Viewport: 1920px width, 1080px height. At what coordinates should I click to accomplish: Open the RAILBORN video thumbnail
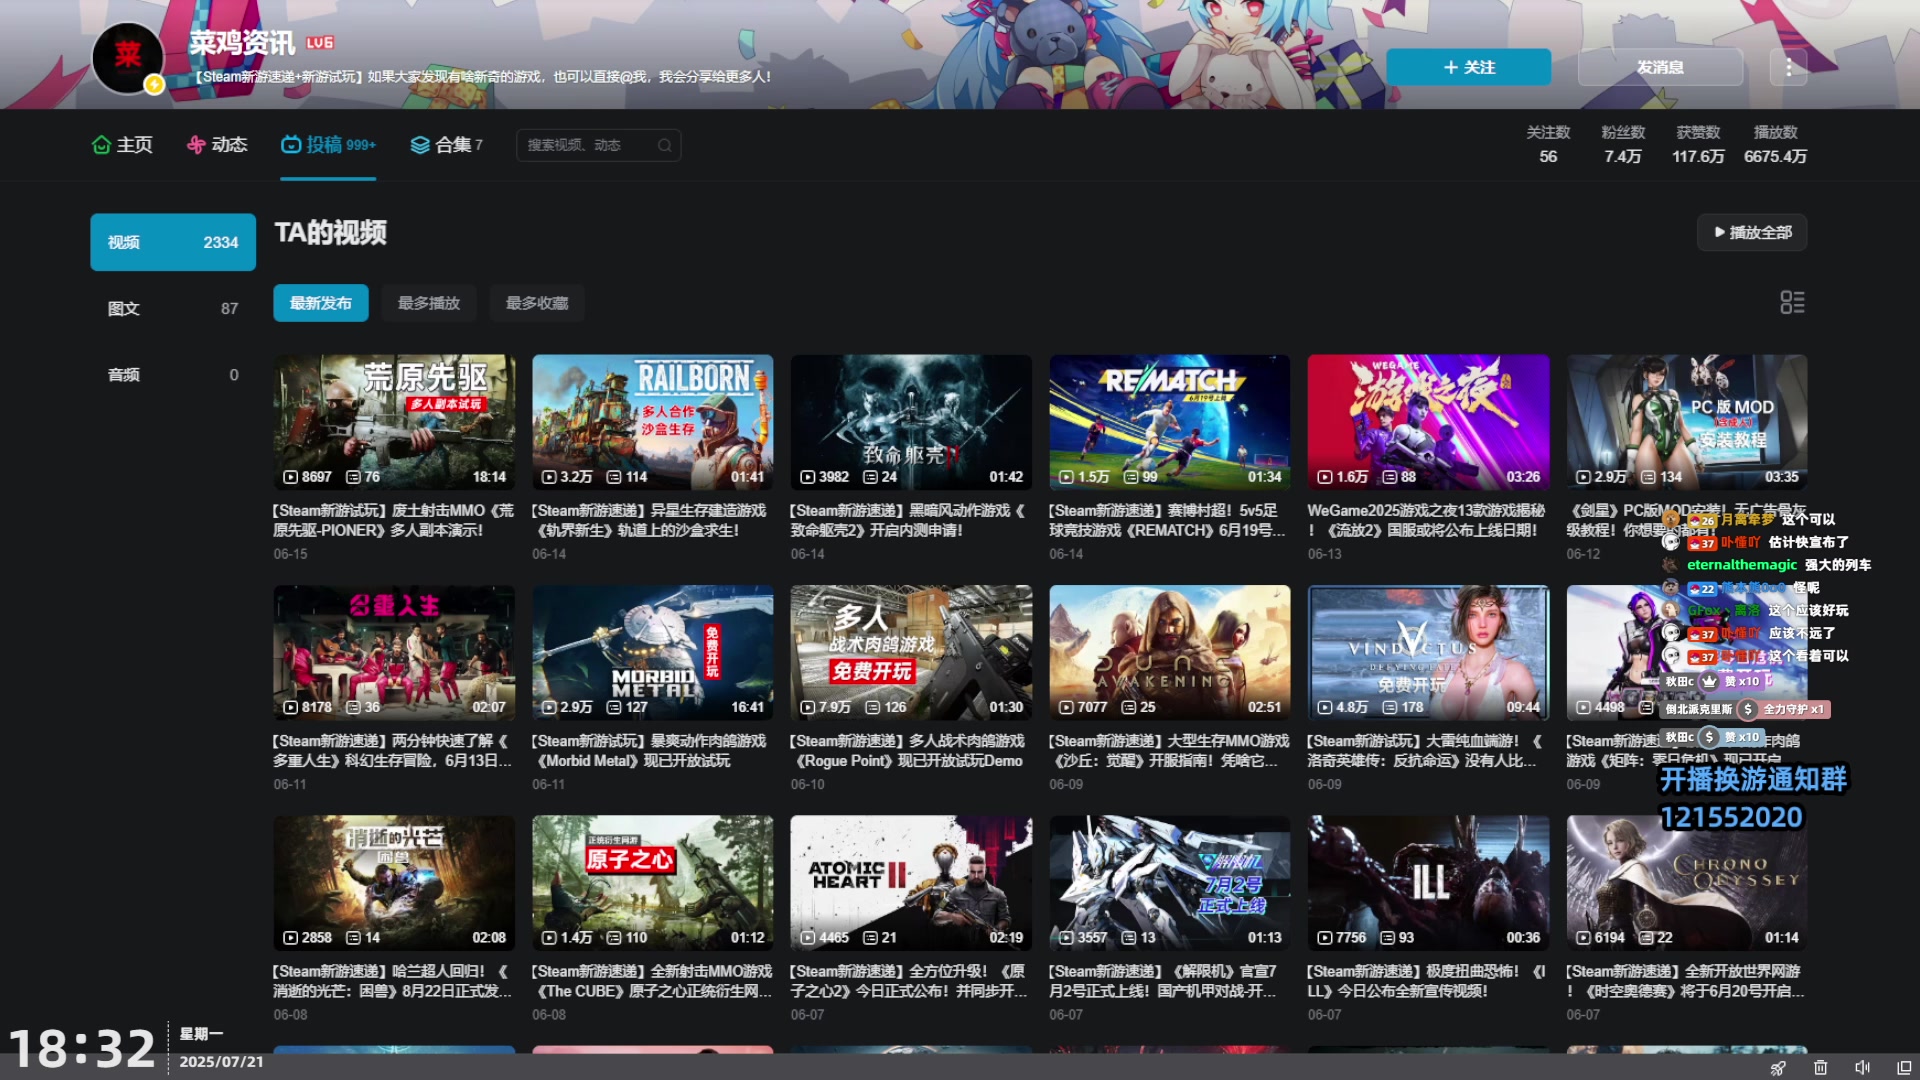[652, 422]
